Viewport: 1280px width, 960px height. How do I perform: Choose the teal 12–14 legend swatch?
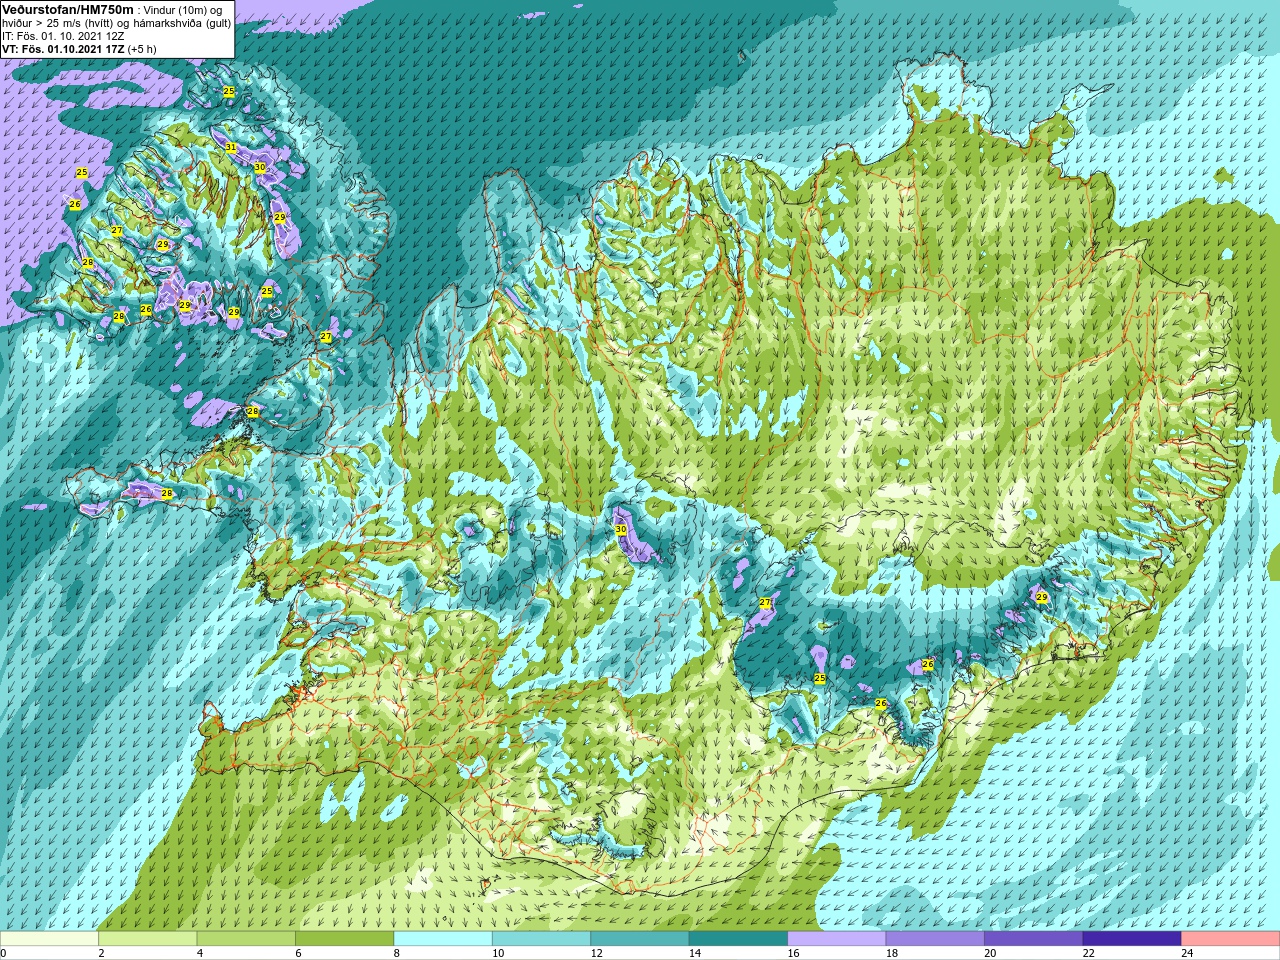pos(640,939)
